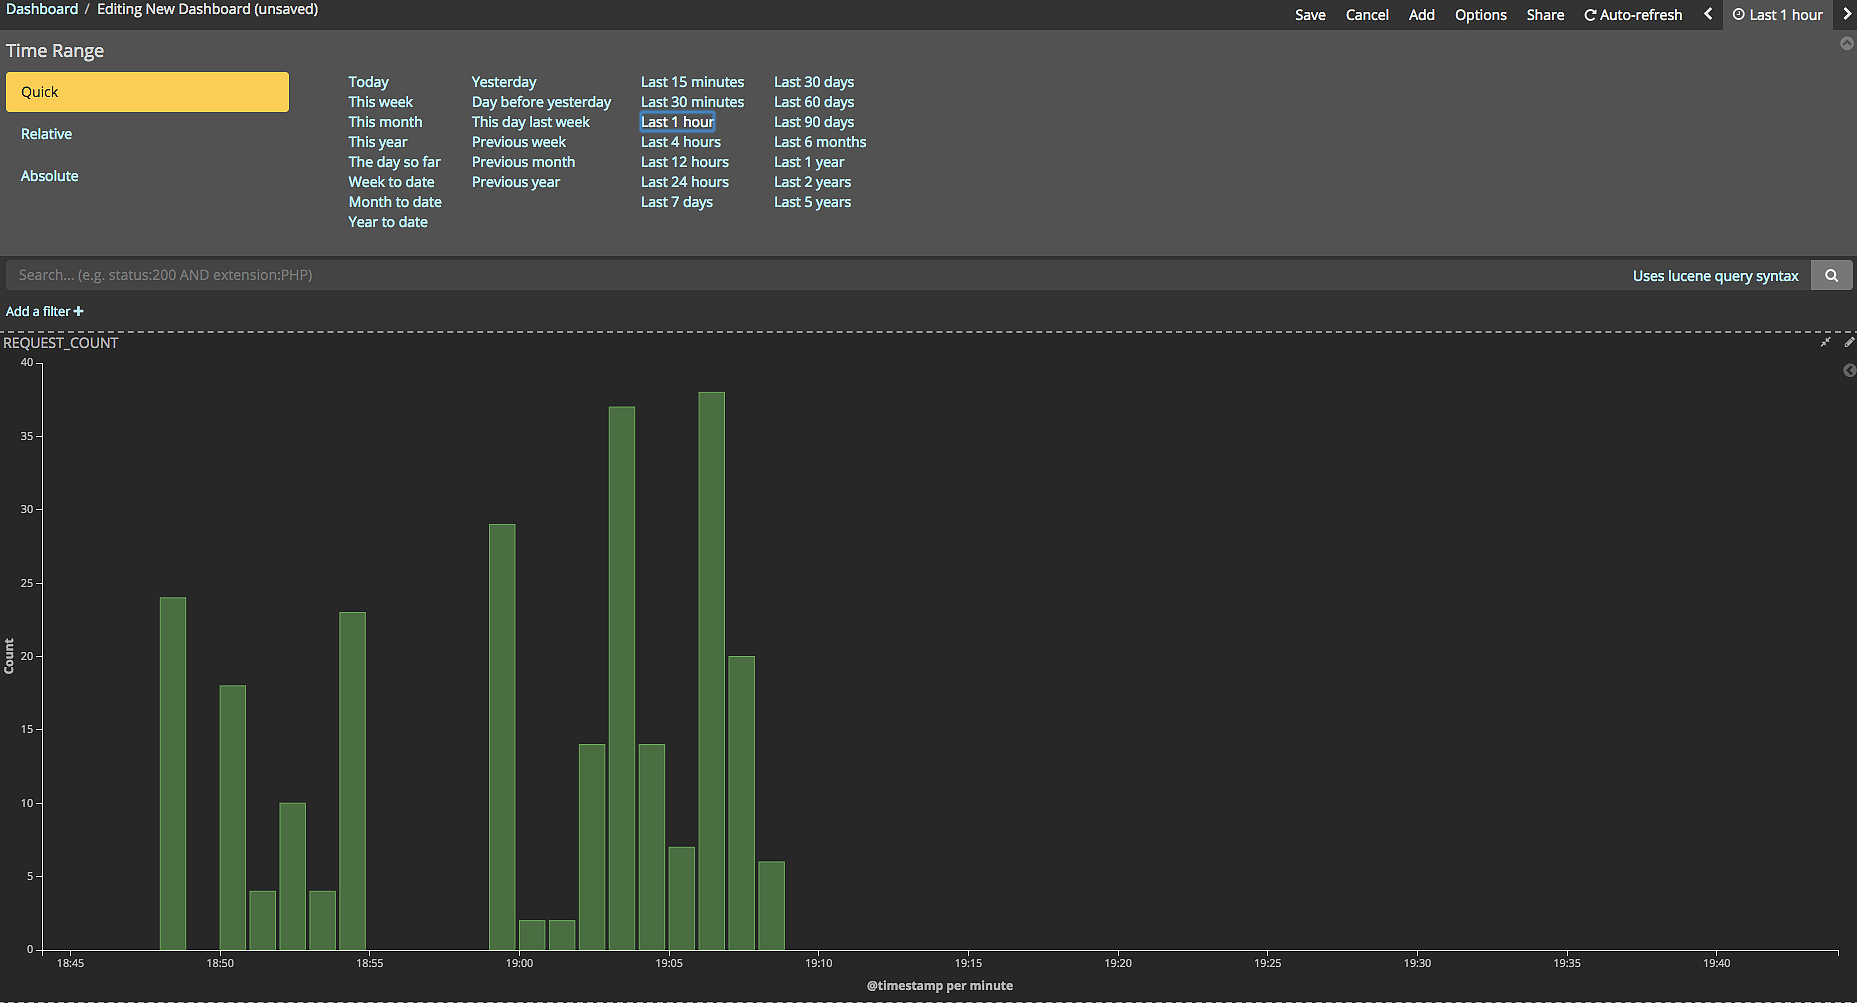The height and width of the screenshot is (1003, 1857).
Task: Open the Share menu in top bar
Action: [1545, 15]
